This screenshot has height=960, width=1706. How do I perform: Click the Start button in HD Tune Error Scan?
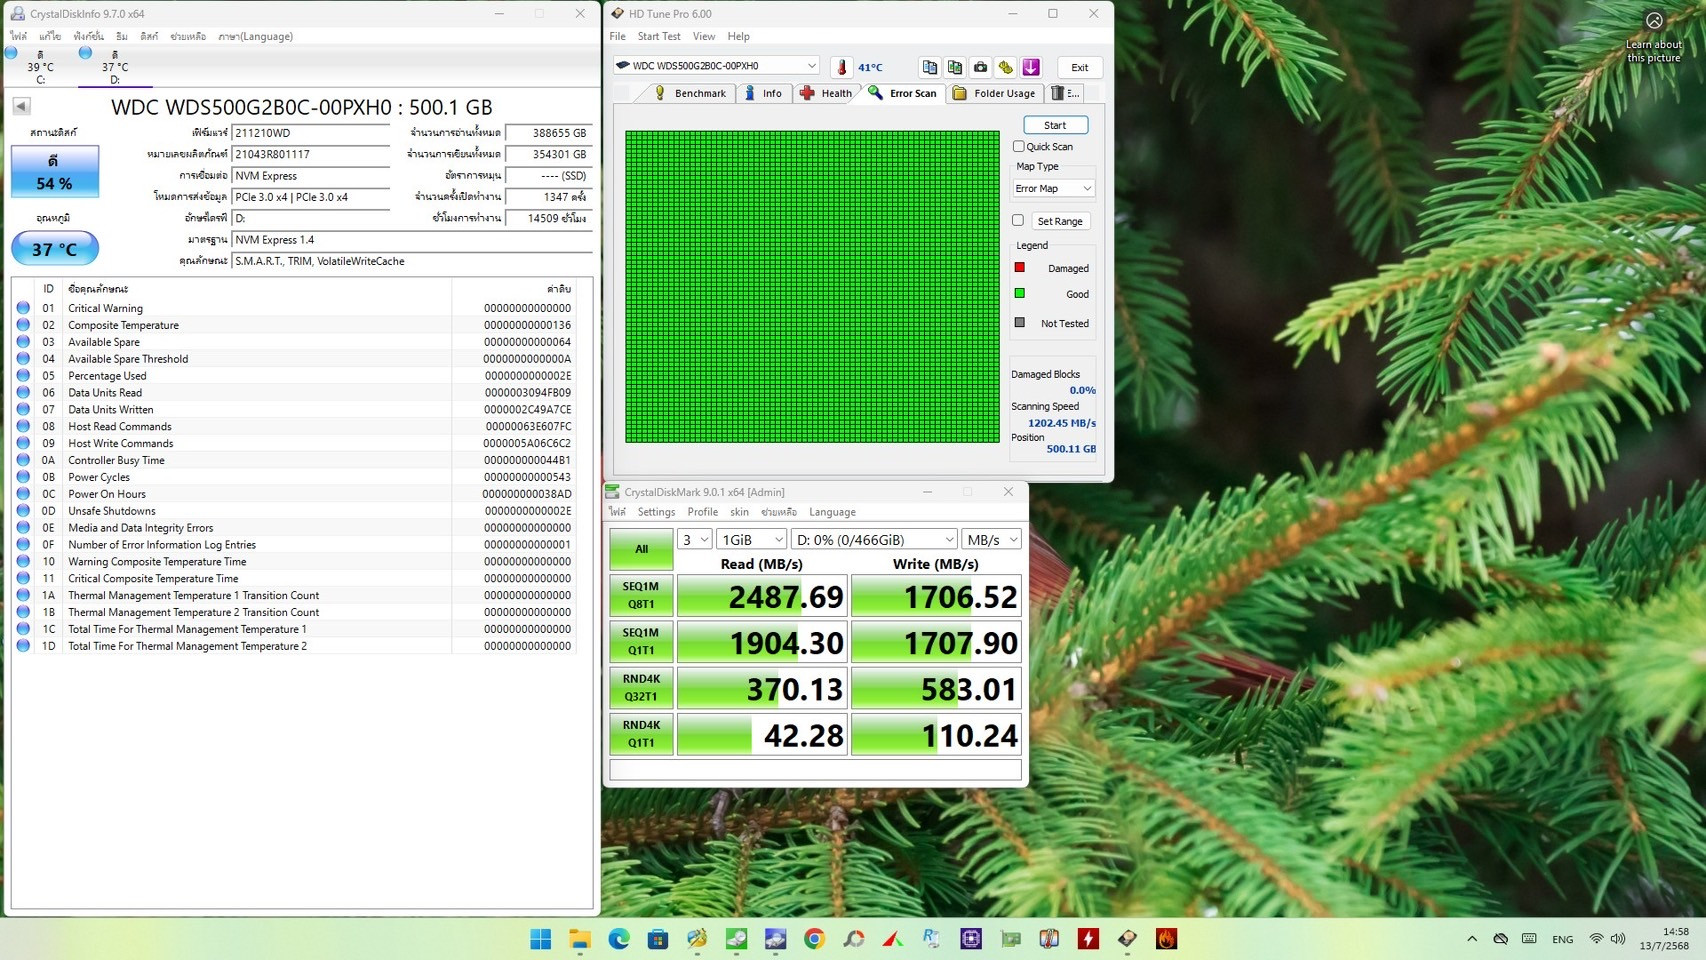point(1055,125)
